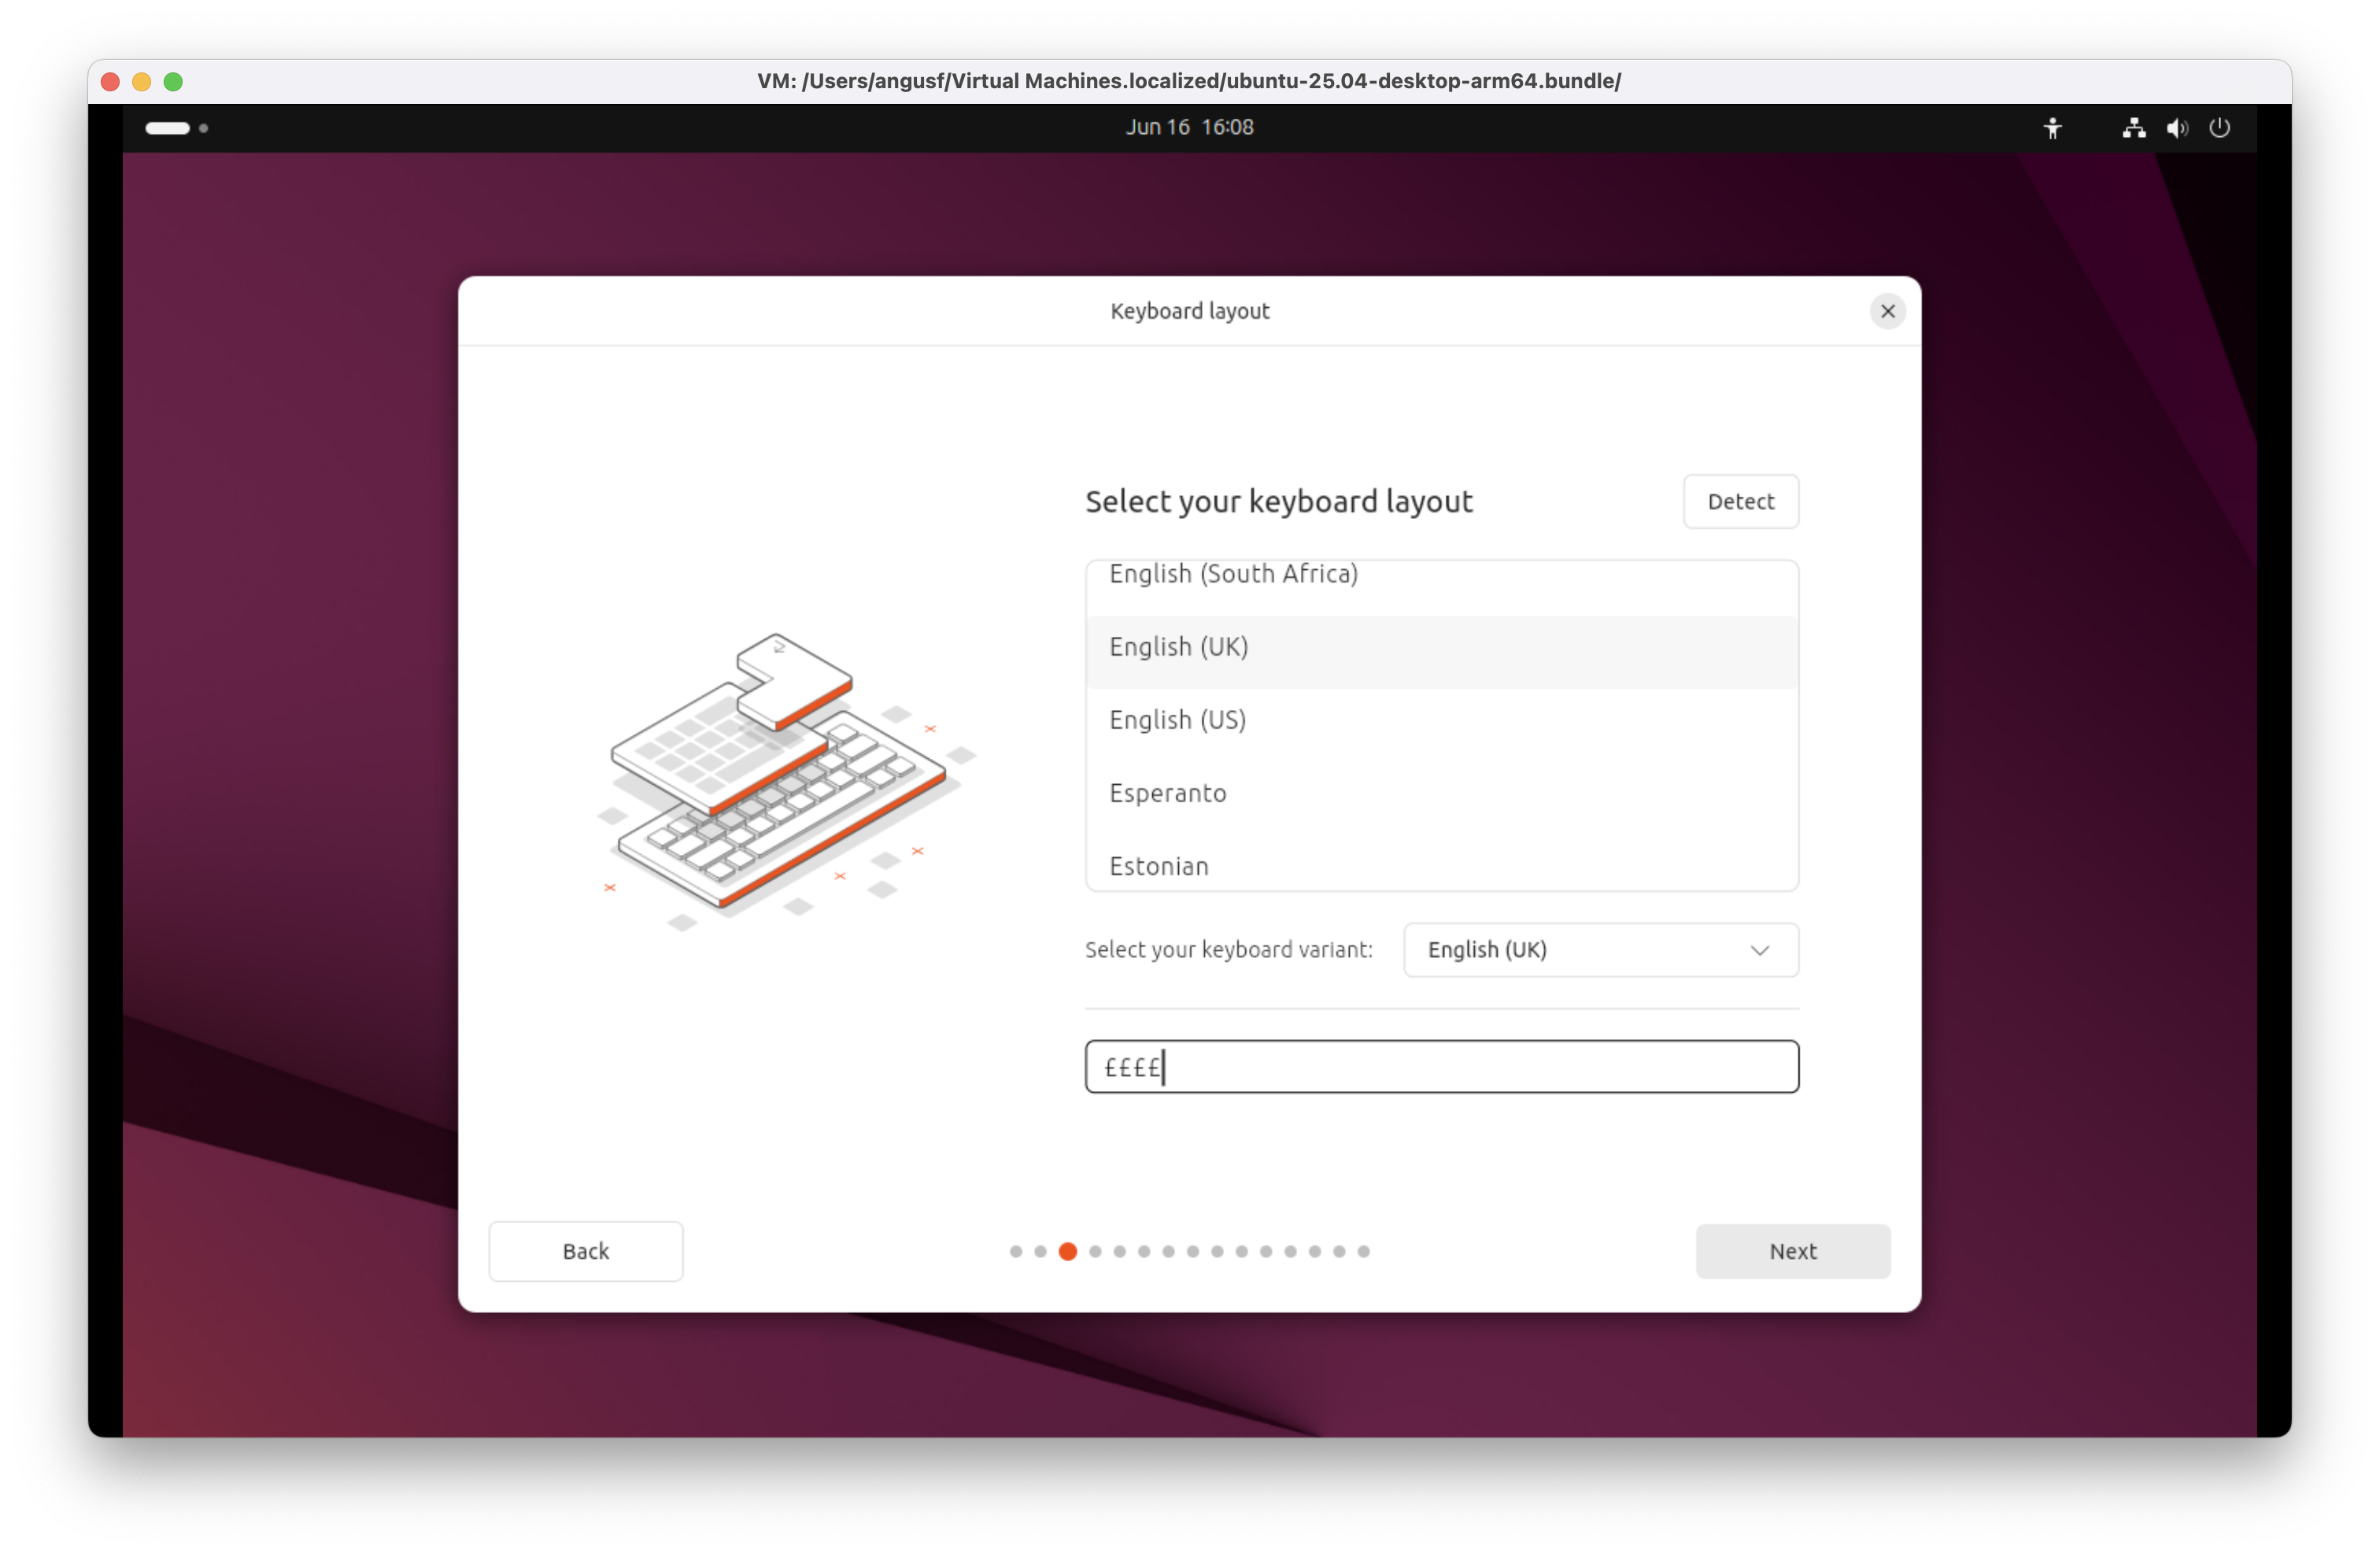This screenshot has width=2380, height=1554.
Task: Click the last pagination dot
Action: point(1363,1251)
